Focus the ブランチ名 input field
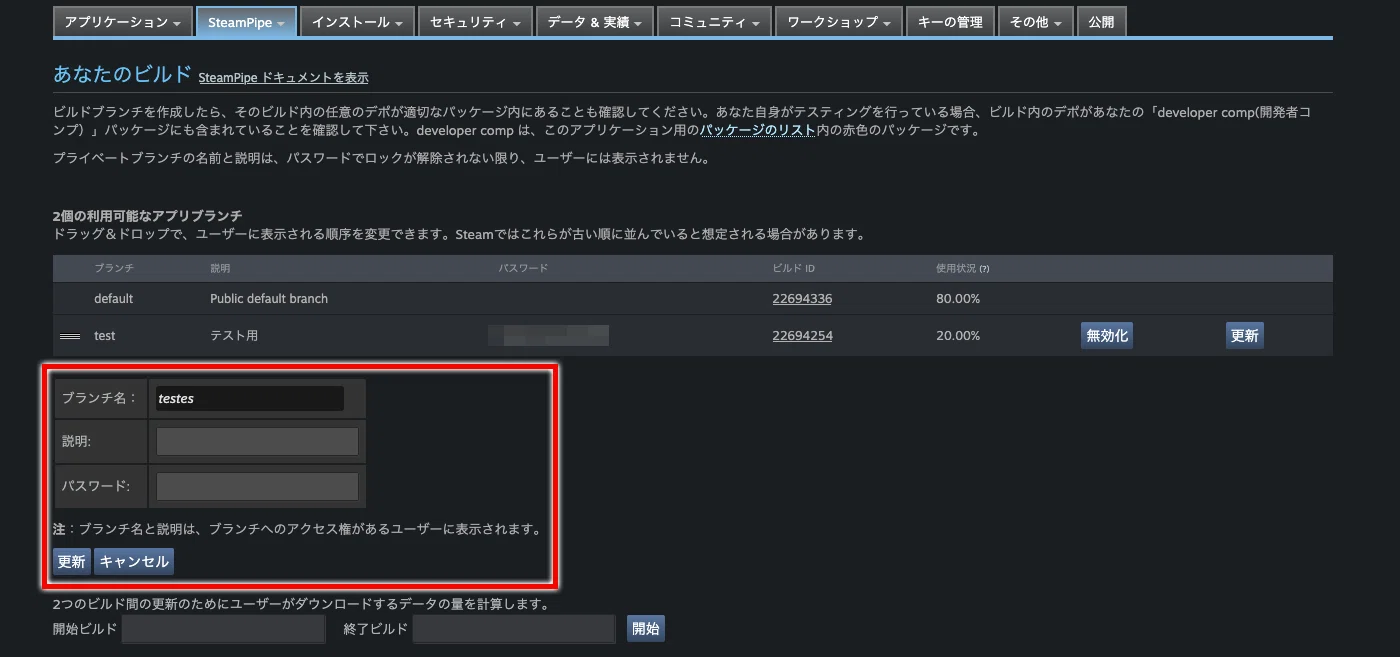Viewport: 1400px width, 657px height. (250, 398)
